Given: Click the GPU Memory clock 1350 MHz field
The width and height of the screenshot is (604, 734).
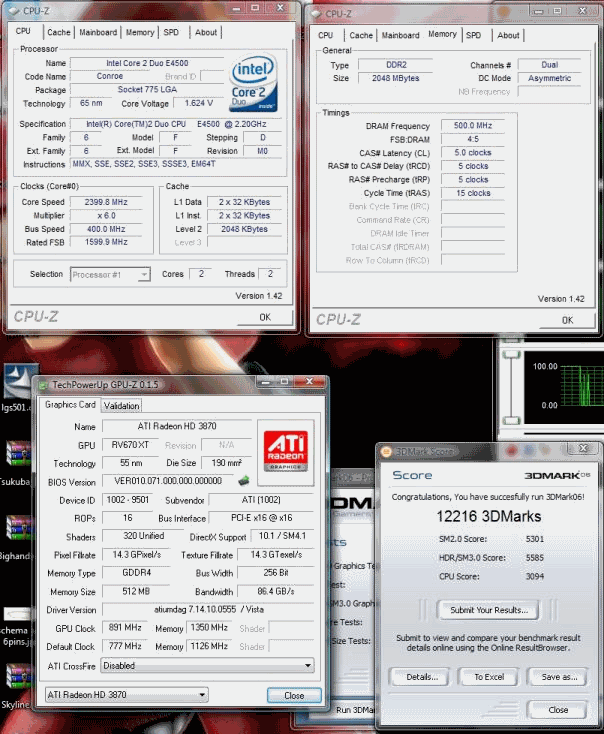Looking at the screenshot, I should pyautogui.click(x=209, y=627).
